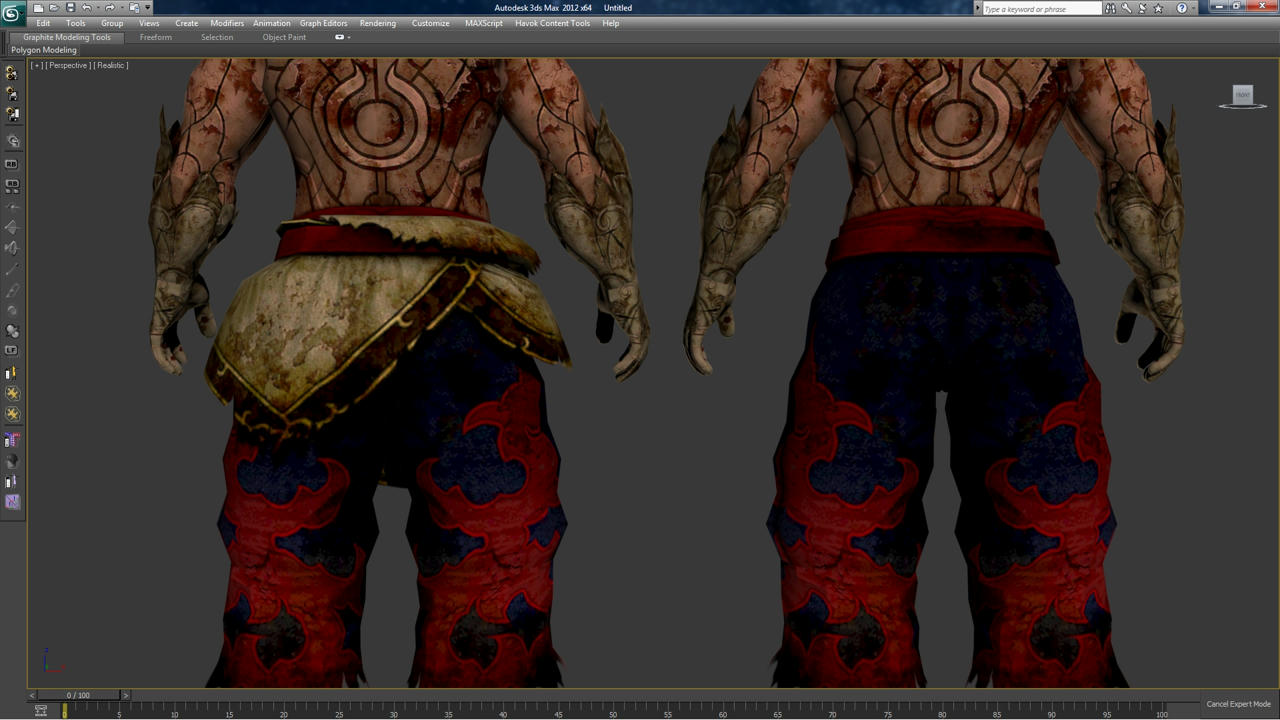This screenshot has height=720, width=1280.
Task: Open the Modifiers menu
Action: tap(227, 23)
